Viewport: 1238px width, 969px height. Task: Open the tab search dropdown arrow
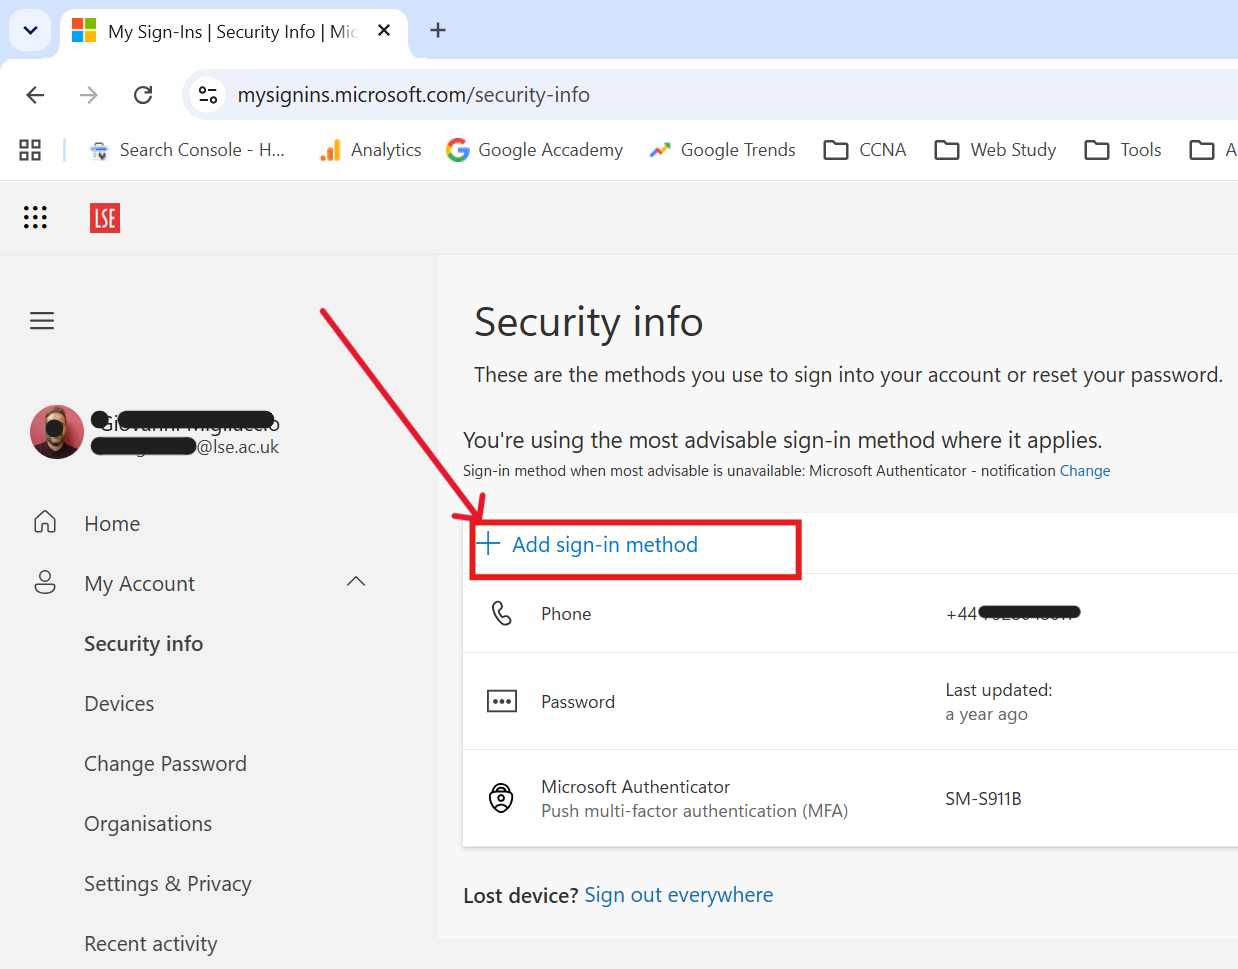(x=30, y=30)
